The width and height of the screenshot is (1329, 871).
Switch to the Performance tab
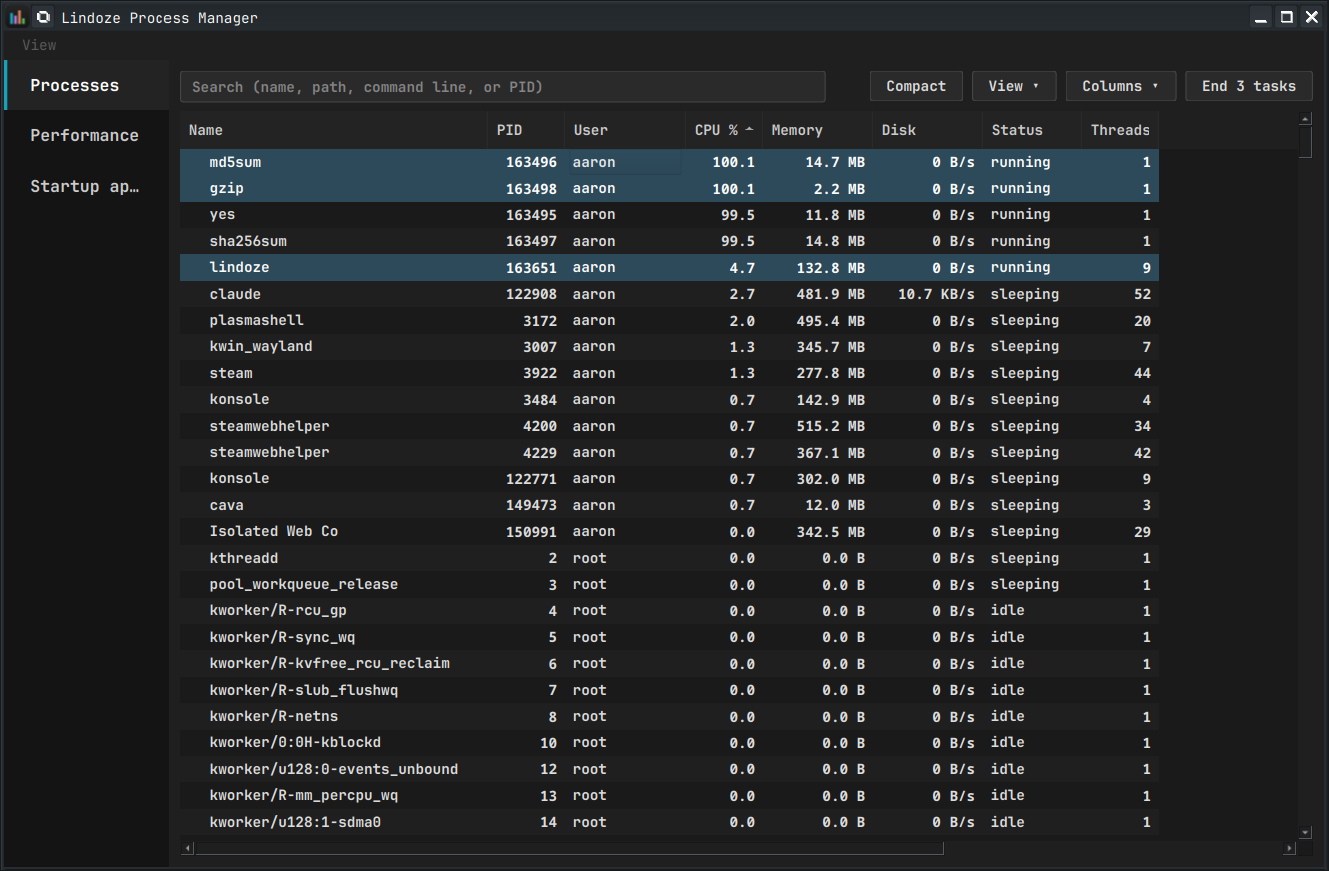87,135
